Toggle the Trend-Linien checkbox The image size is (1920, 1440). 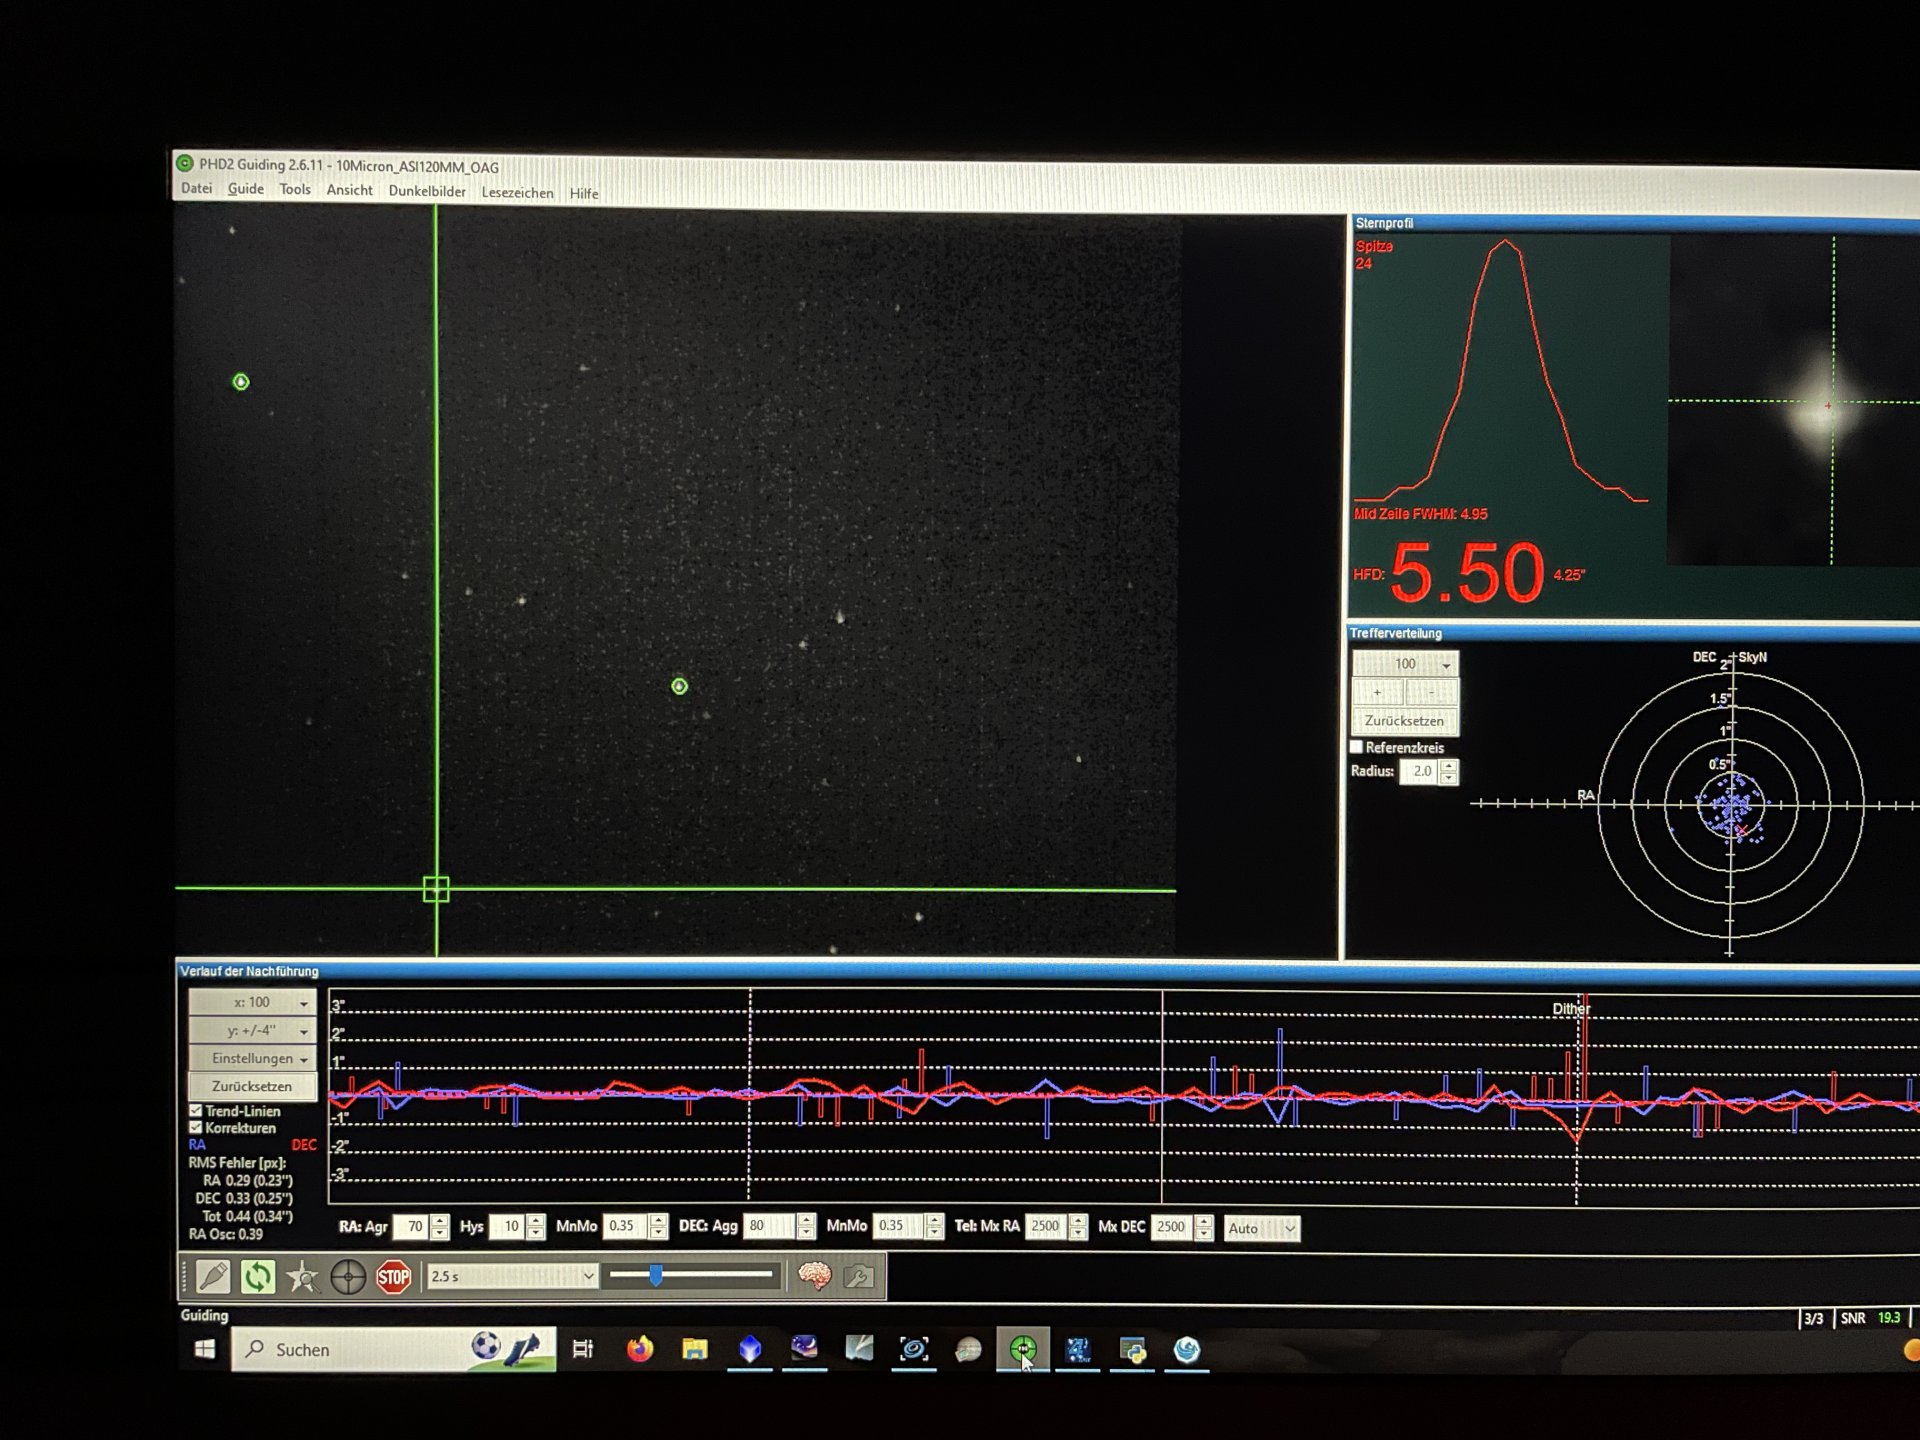tap(196, 1110)
